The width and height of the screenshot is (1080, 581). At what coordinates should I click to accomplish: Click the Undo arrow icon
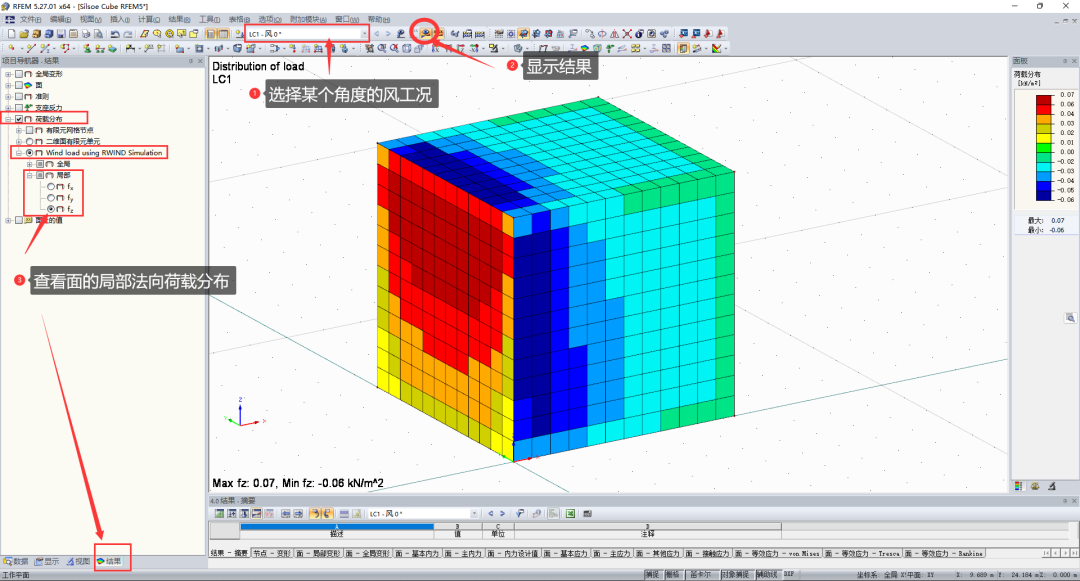[x=115, y=34]
